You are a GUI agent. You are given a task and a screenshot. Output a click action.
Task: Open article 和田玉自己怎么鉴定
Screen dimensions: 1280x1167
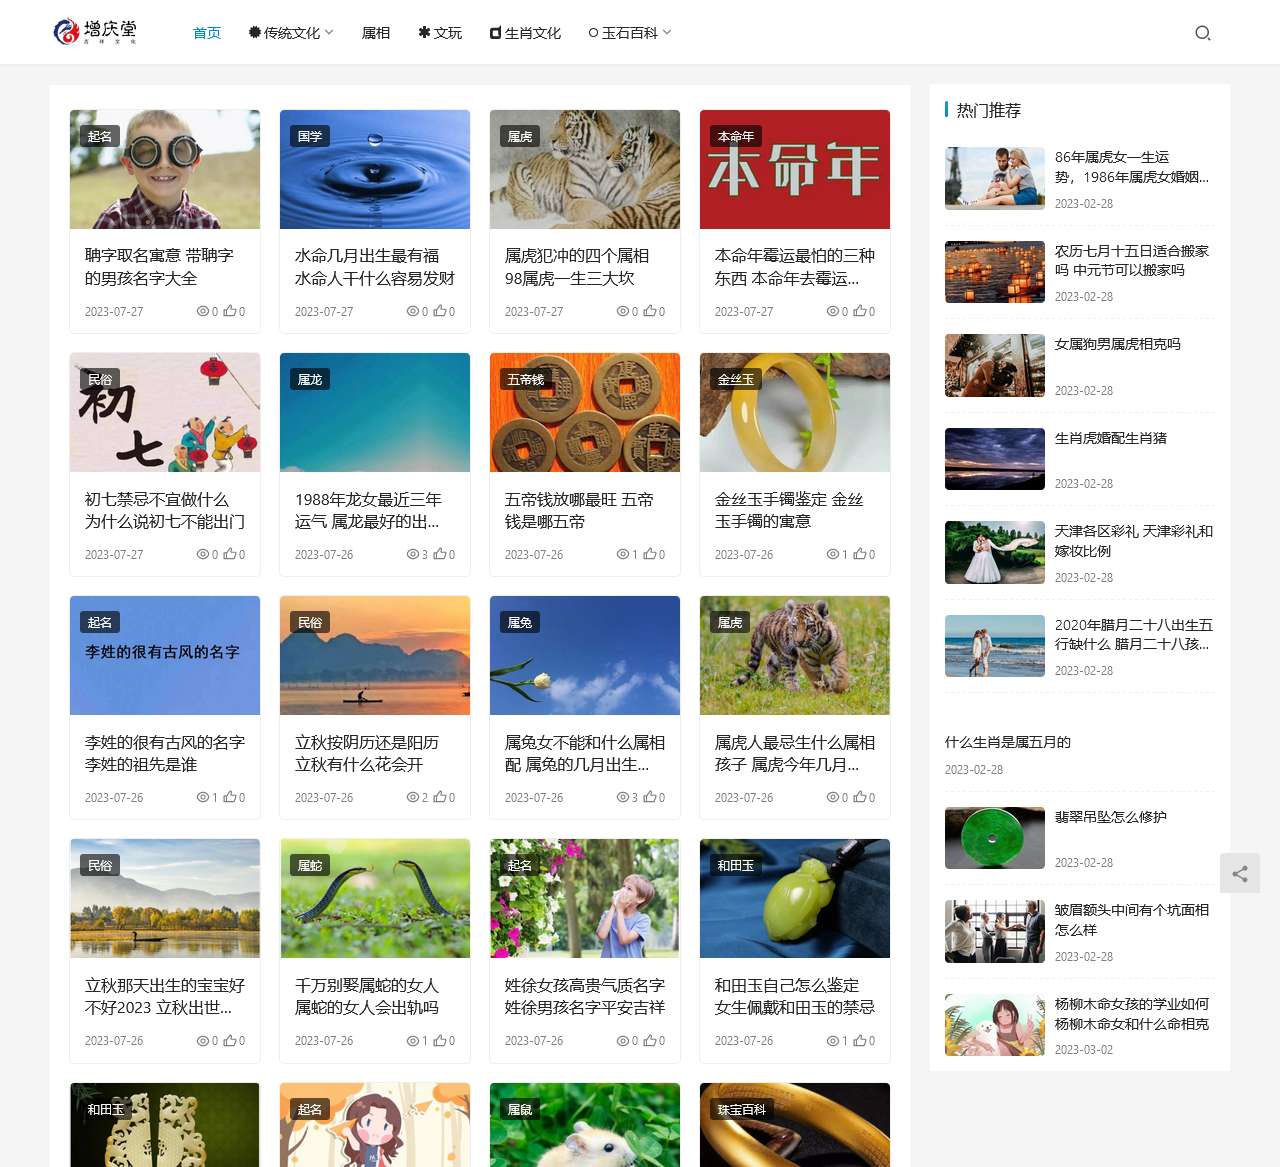795,996
